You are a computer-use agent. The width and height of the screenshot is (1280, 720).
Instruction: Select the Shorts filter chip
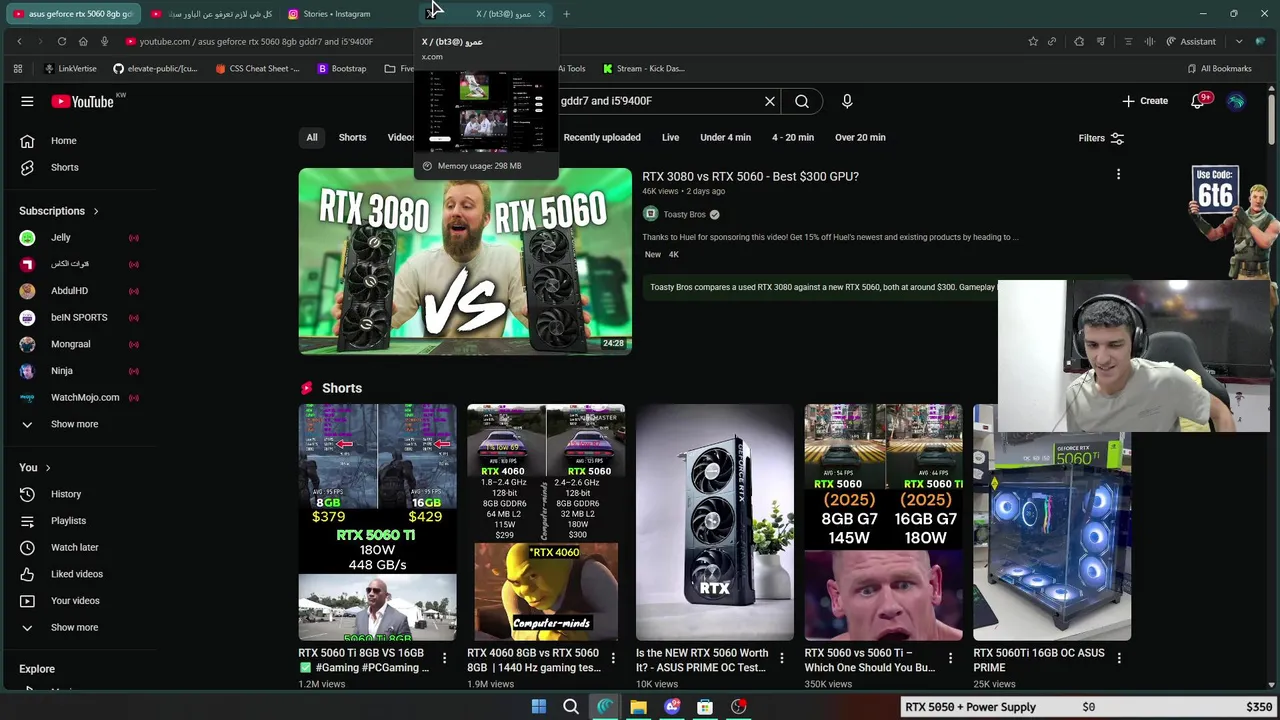[352, 138]
